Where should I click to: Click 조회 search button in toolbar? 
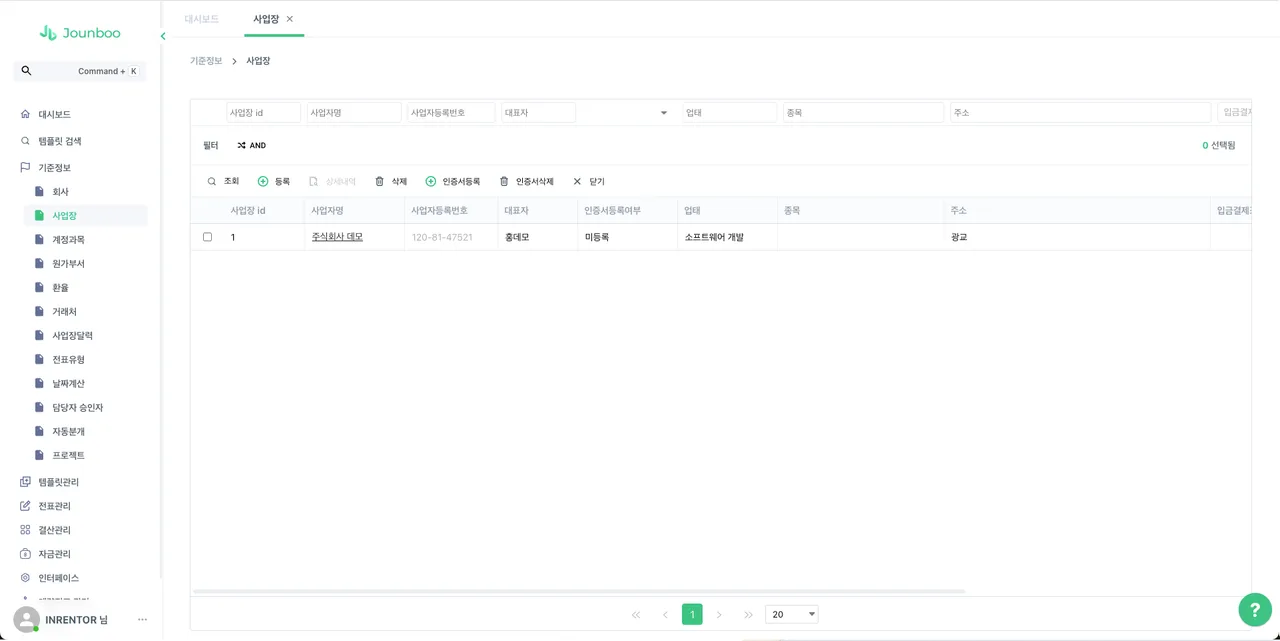click(223, 181)
